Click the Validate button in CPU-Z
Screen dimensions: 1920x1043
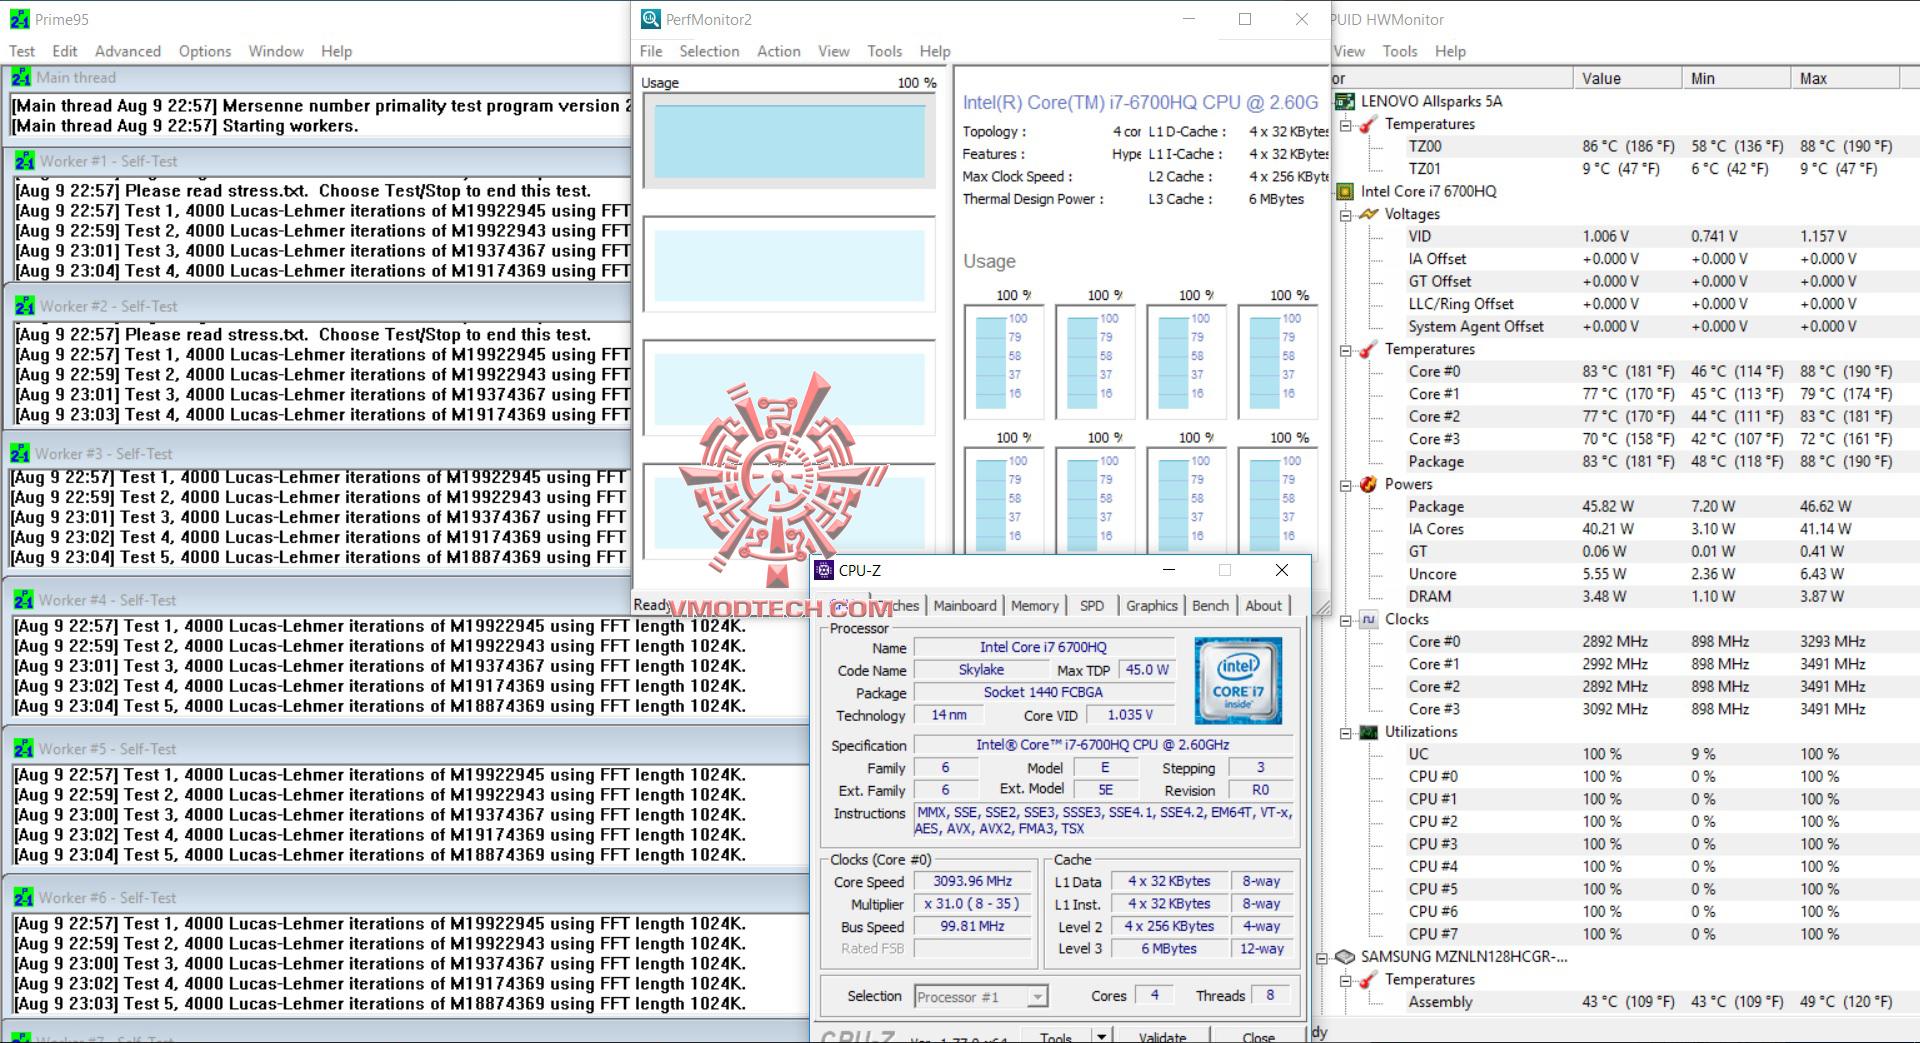pos(1162,1036)
